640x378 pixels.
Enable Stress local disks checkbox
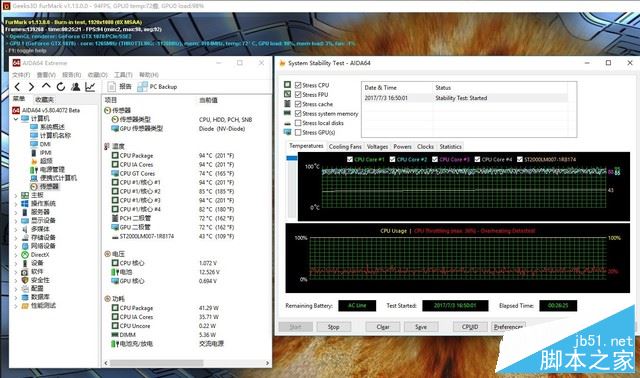pos(298,123)
